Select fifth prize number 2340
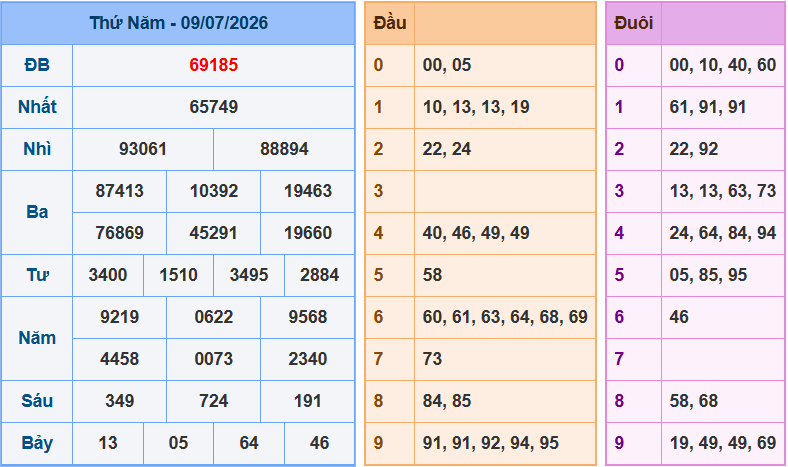Viewport: 788px width, 467px height. pyautogui.click(x=308, y=359)
